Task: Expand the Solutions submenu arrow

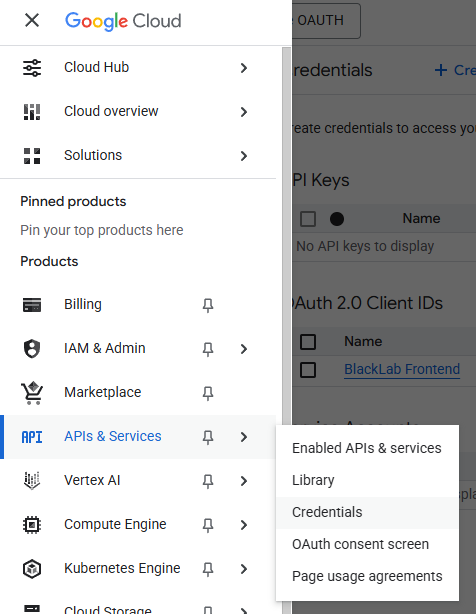Action: click(244, 156)
